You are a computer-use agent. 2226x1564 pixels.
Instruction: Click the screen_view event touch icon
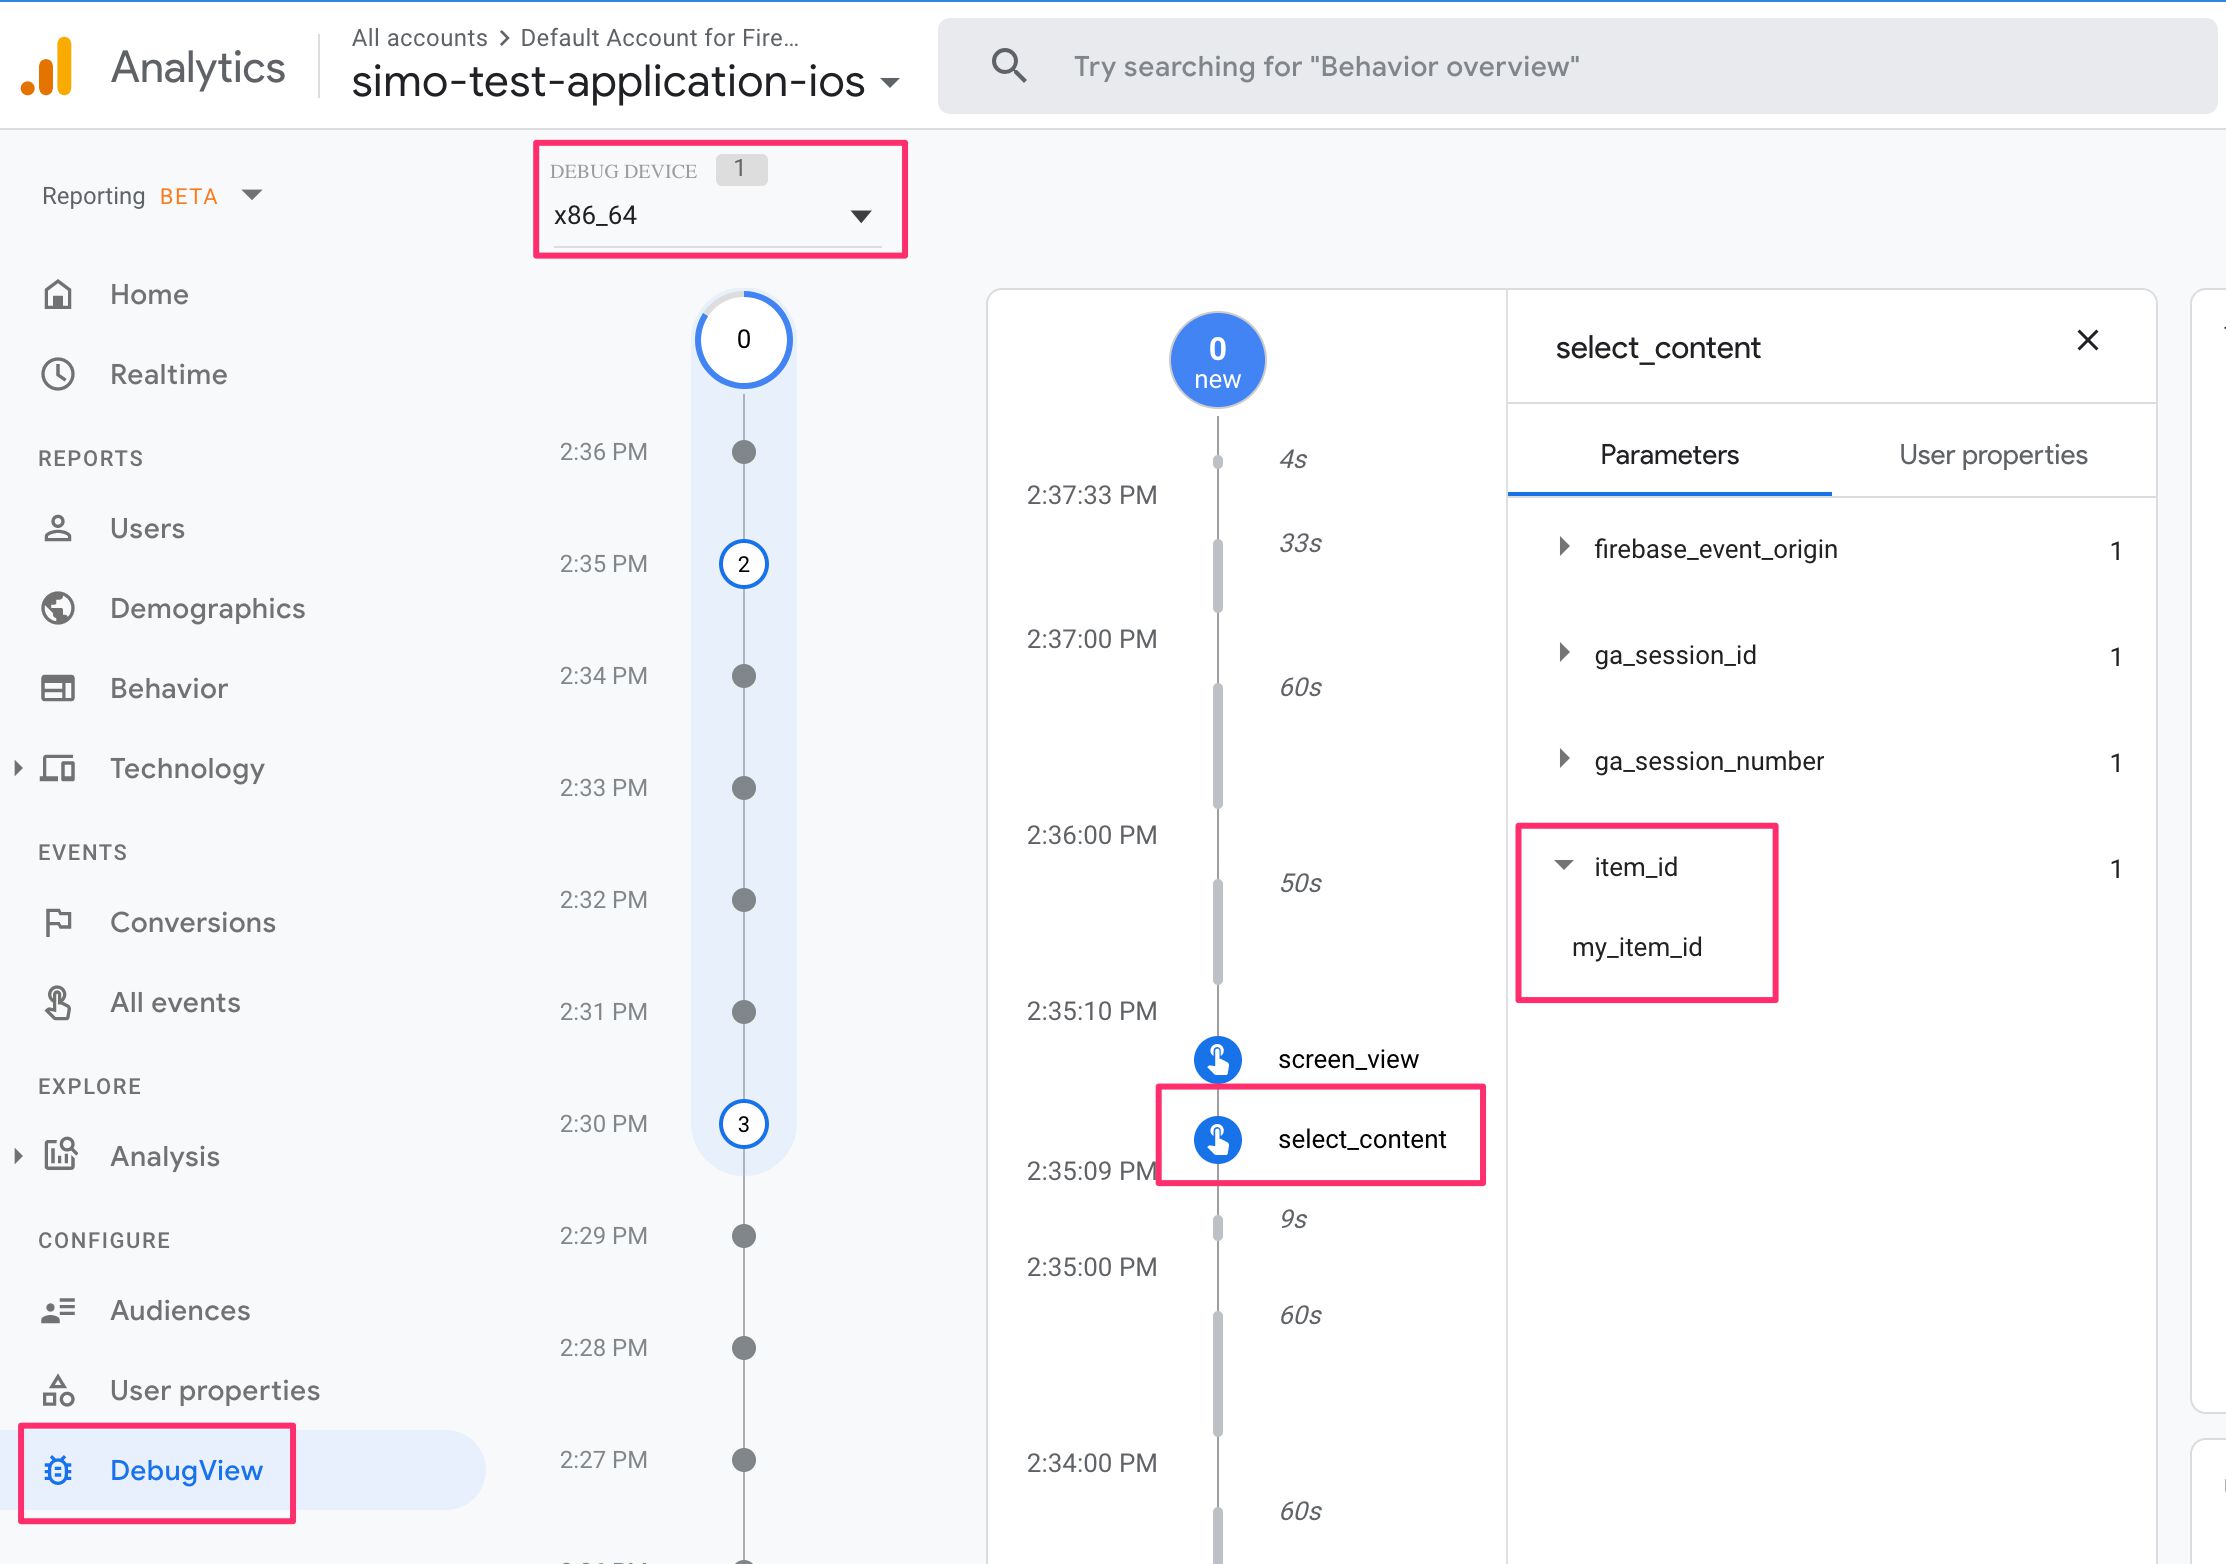pyautogui.click(x=1217, y=1059)
